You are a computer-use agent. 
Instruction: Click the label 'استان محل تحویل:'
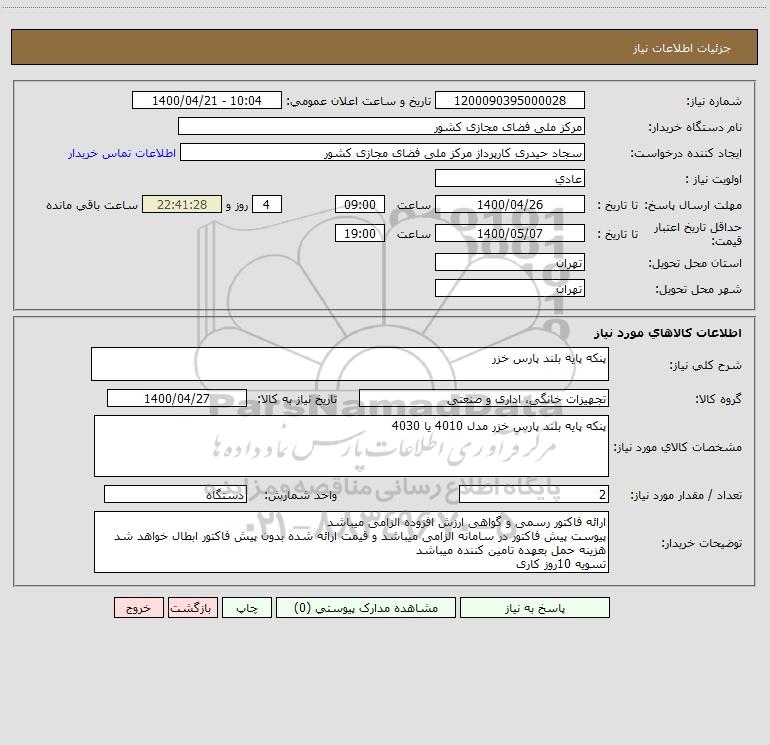[x=695, y=263]
